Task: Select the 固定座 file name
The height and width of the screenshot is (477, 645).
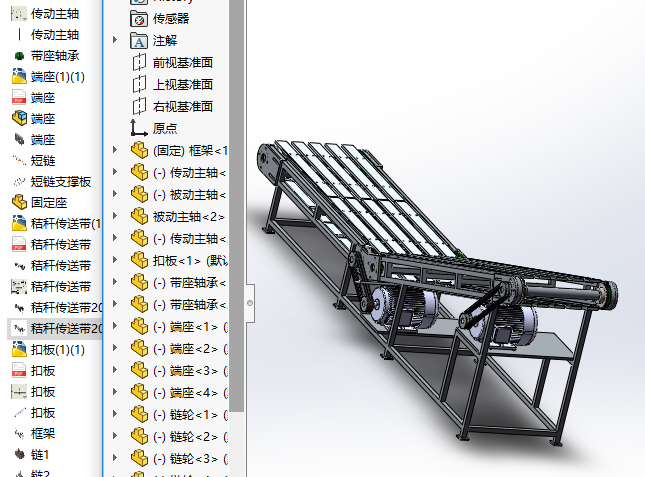Action: pos(49,202)
